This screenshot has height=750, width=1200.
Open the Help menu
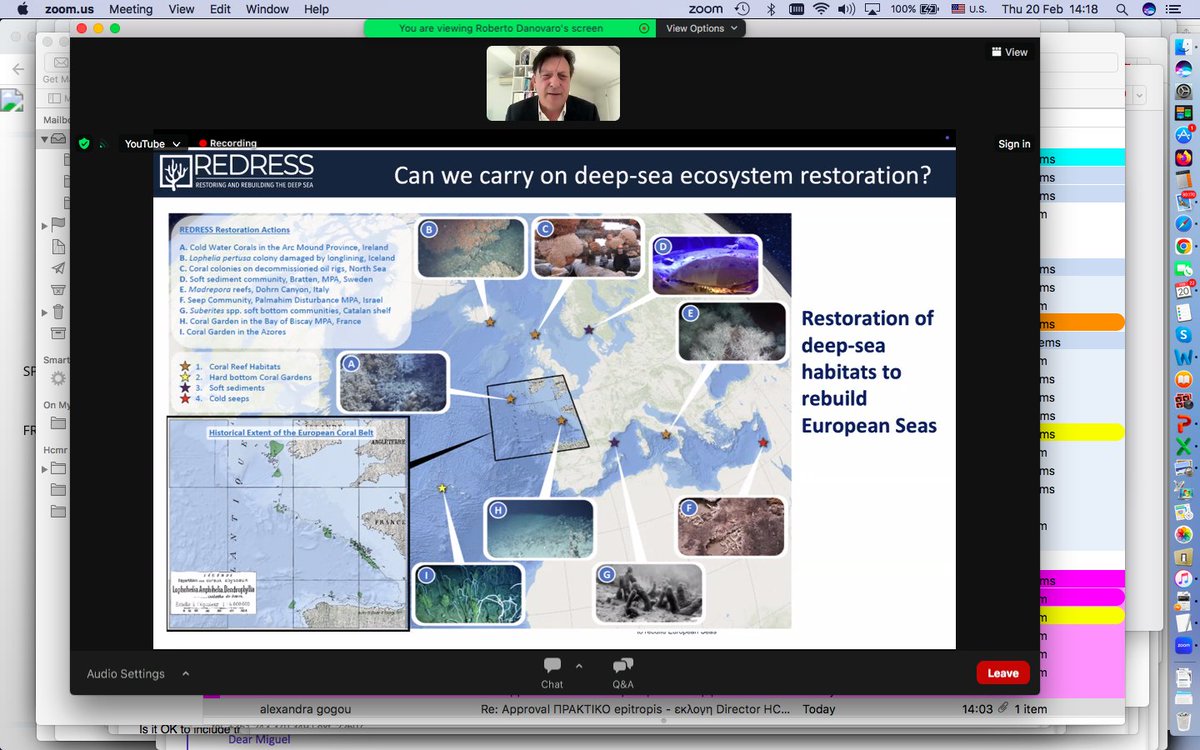(316, 9)
